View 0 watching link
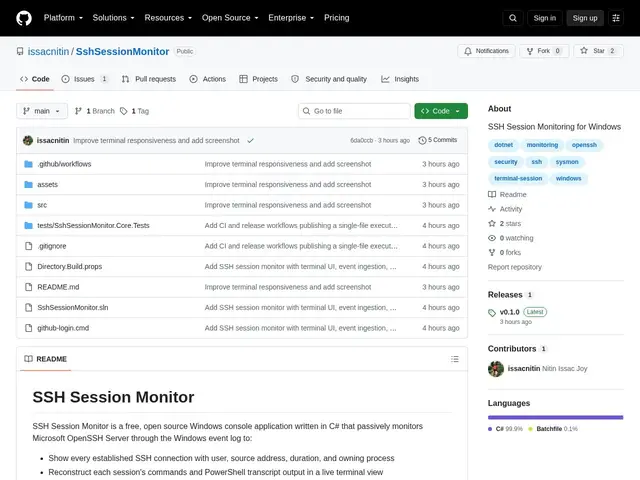Image resolution: width=640 pixels, height=480 pixels. click(x=511, y=238)
